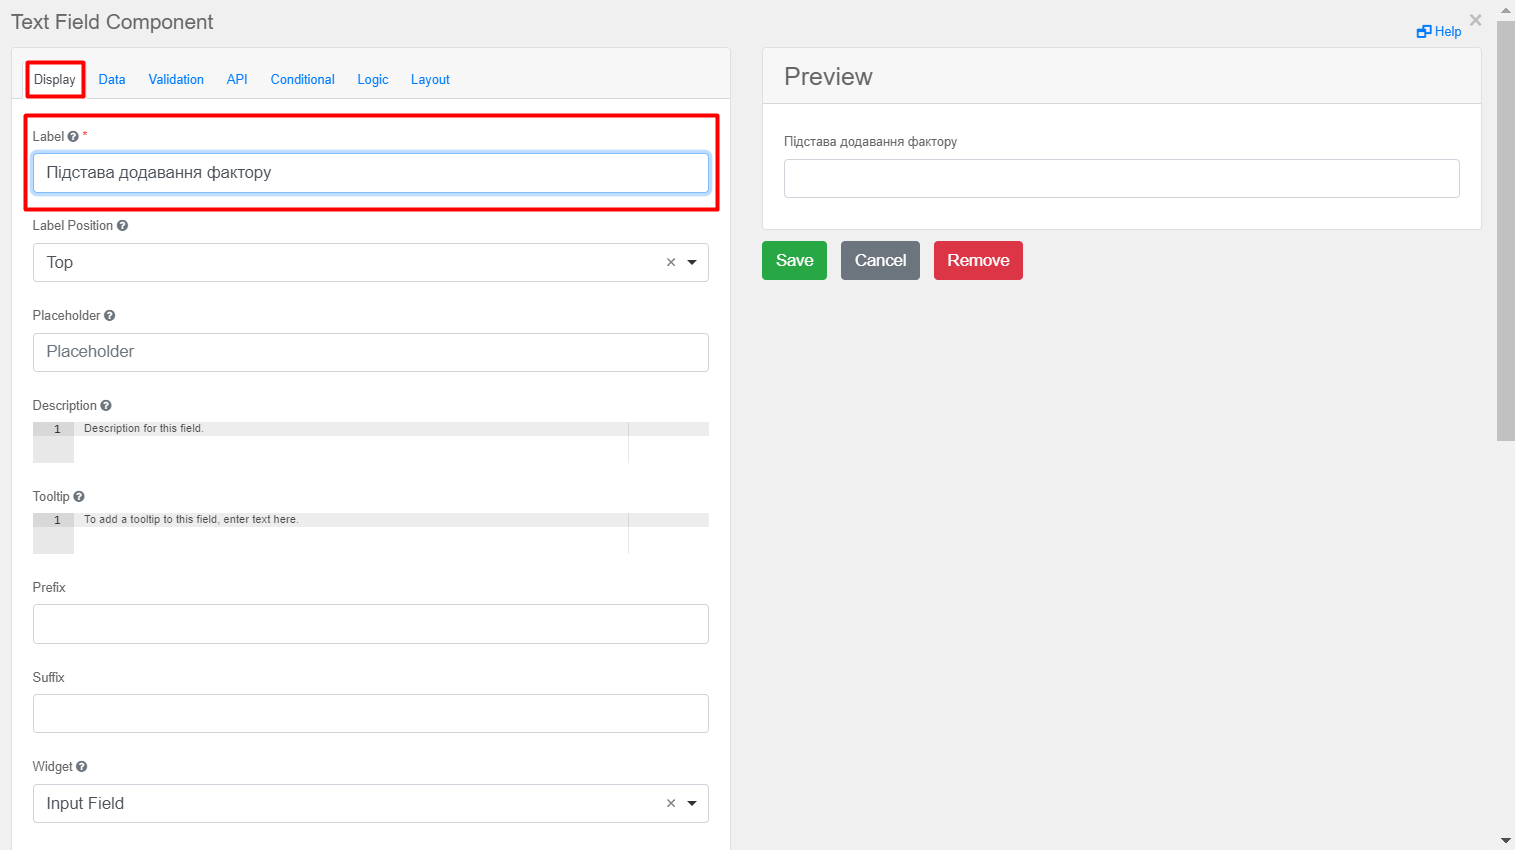
Task: Click the 'Prefix' field label
Action: point(49,588)
